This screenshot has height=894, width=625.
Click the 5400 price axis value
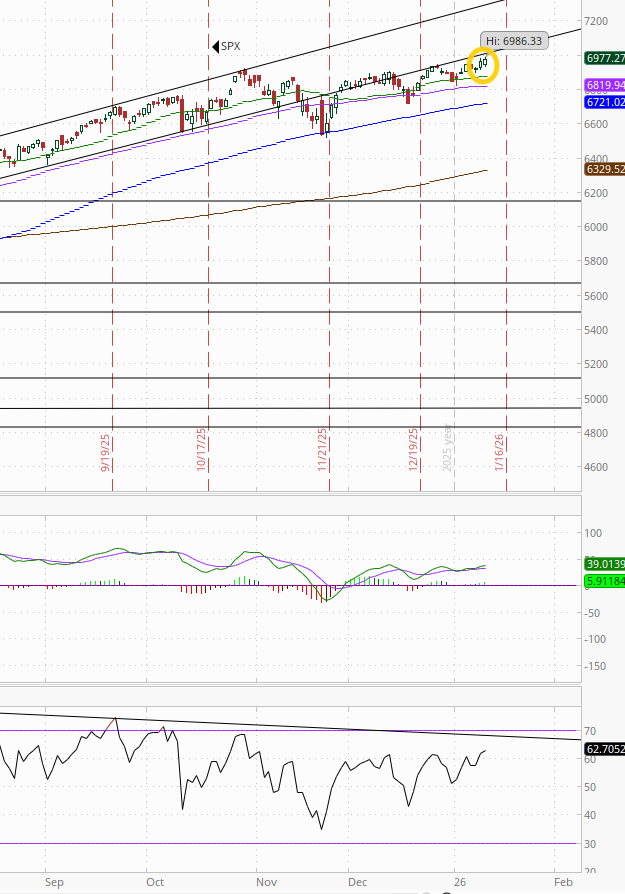click(x=596, y=330)
